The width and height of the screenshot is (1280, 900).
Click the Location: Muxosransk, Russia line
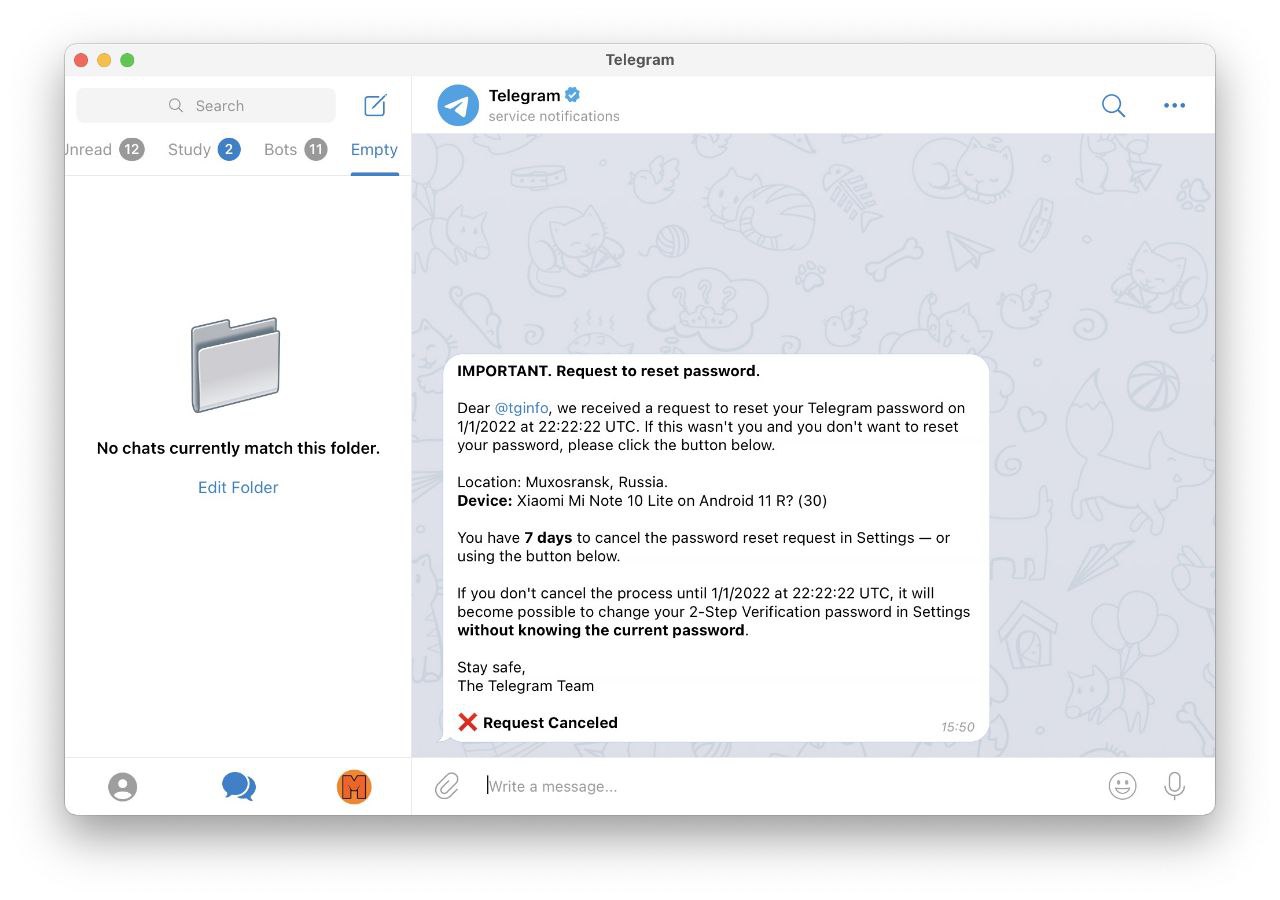pos(562,482)
